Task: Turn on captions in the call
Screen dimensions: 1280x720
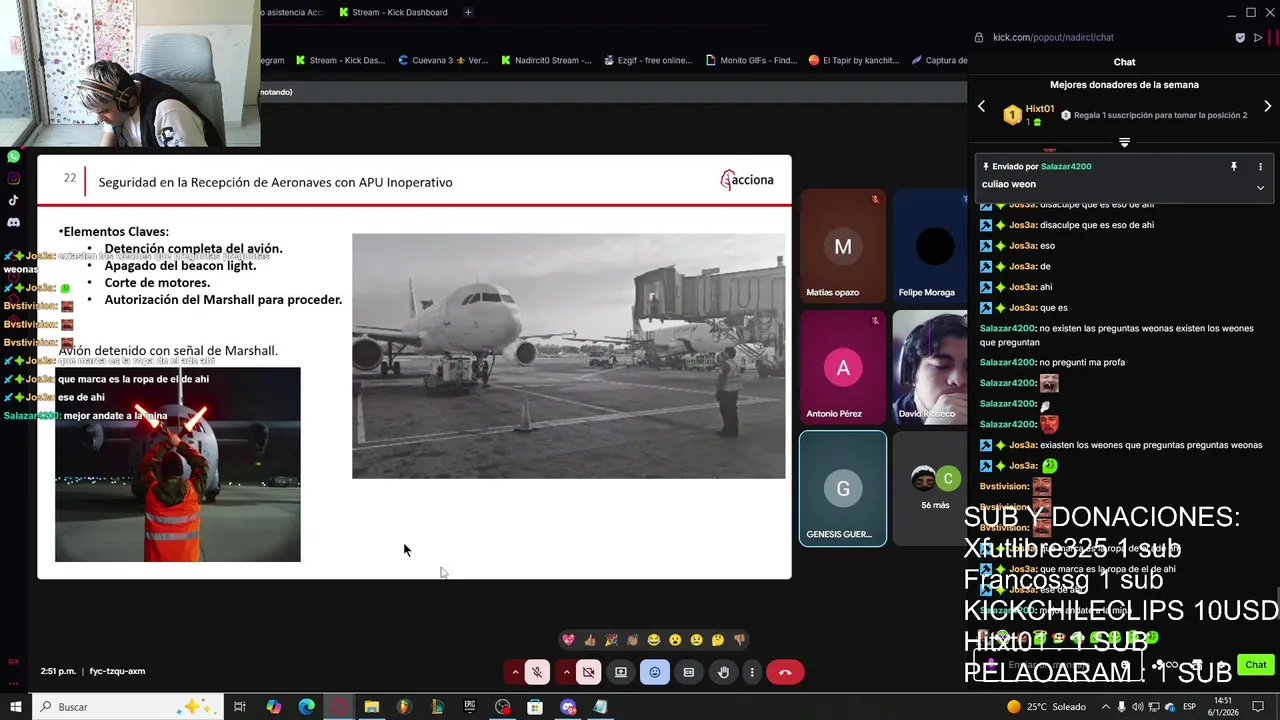Action: coord(689,672)
